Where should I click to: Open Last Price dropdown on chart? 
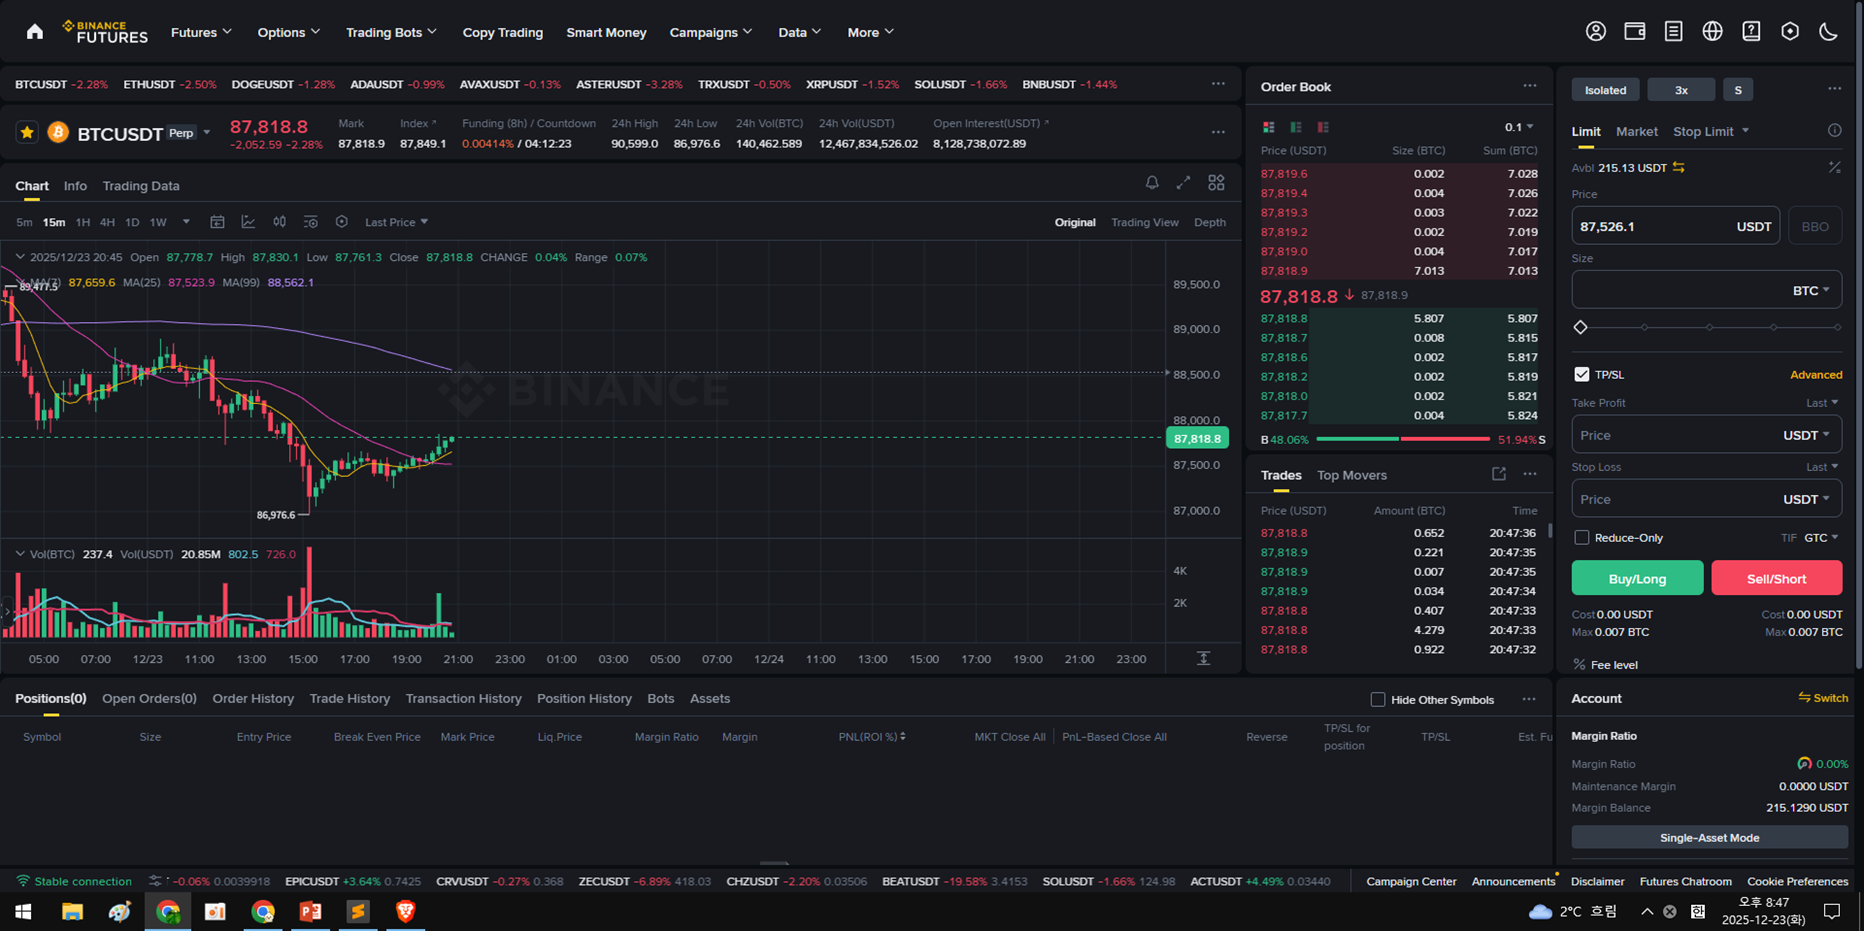tap(396, 222)
